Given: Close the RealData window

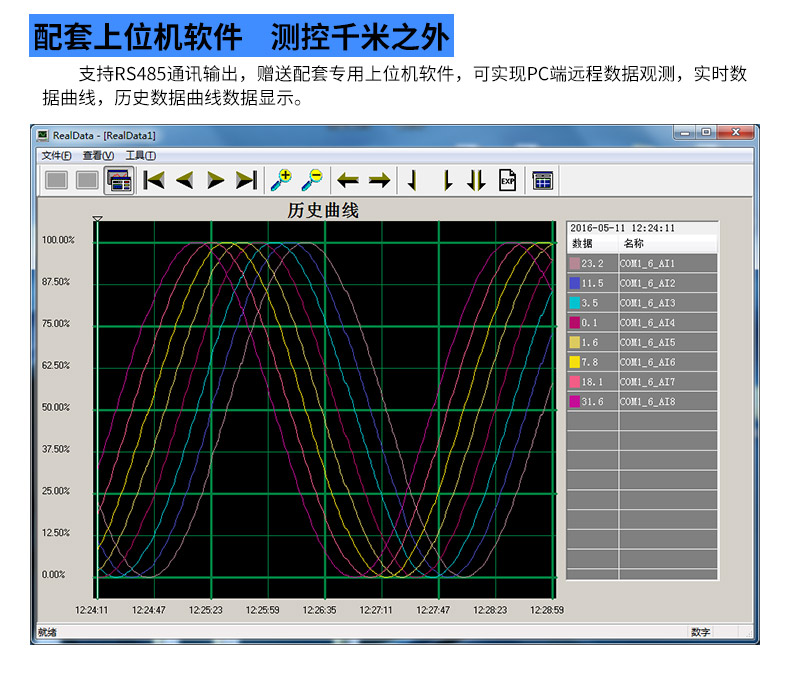Looking at the screenshot, I should coord(736,132).
